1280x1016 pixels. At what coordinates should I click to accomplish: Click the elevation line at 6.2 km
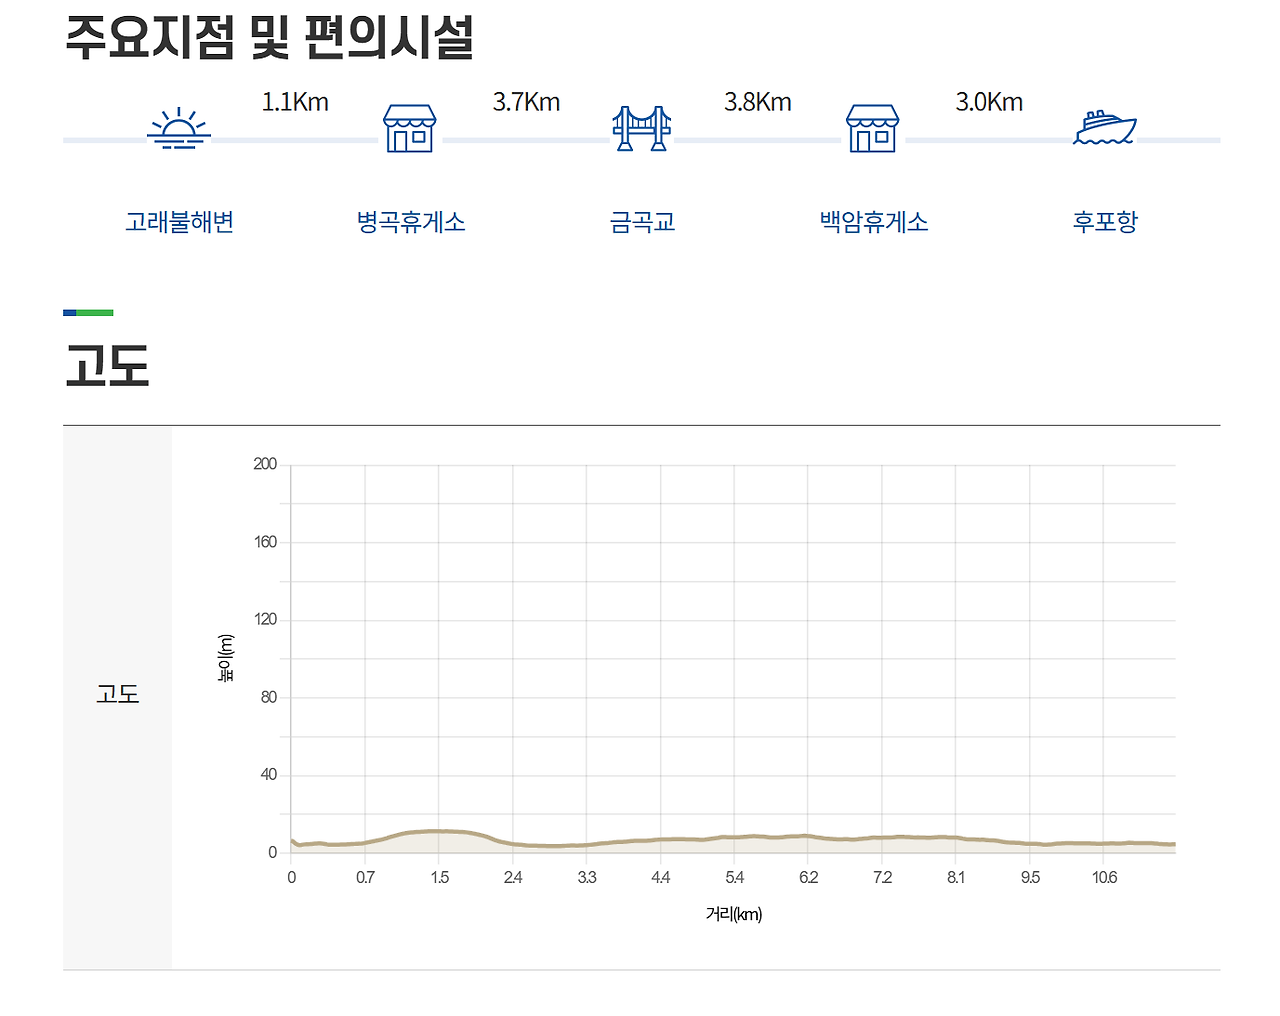click(x=808, y=836)
